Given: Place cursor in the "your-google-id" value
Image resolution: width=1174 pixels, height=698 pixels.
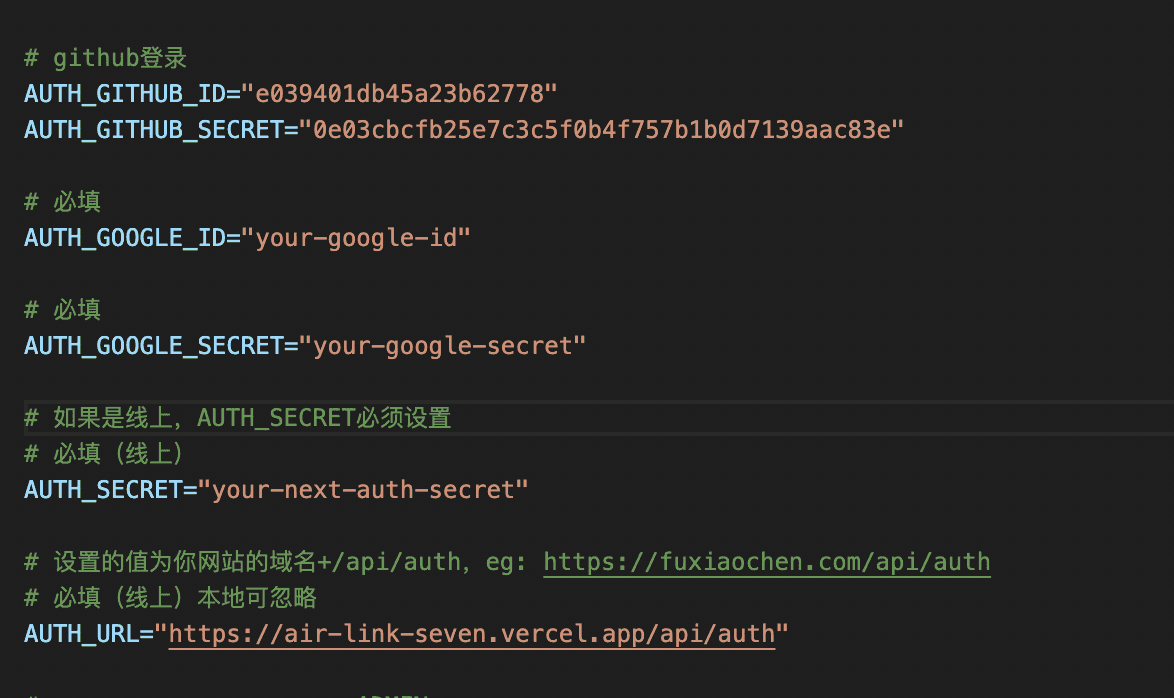Looking at the screenshot, I should [363, 238].
